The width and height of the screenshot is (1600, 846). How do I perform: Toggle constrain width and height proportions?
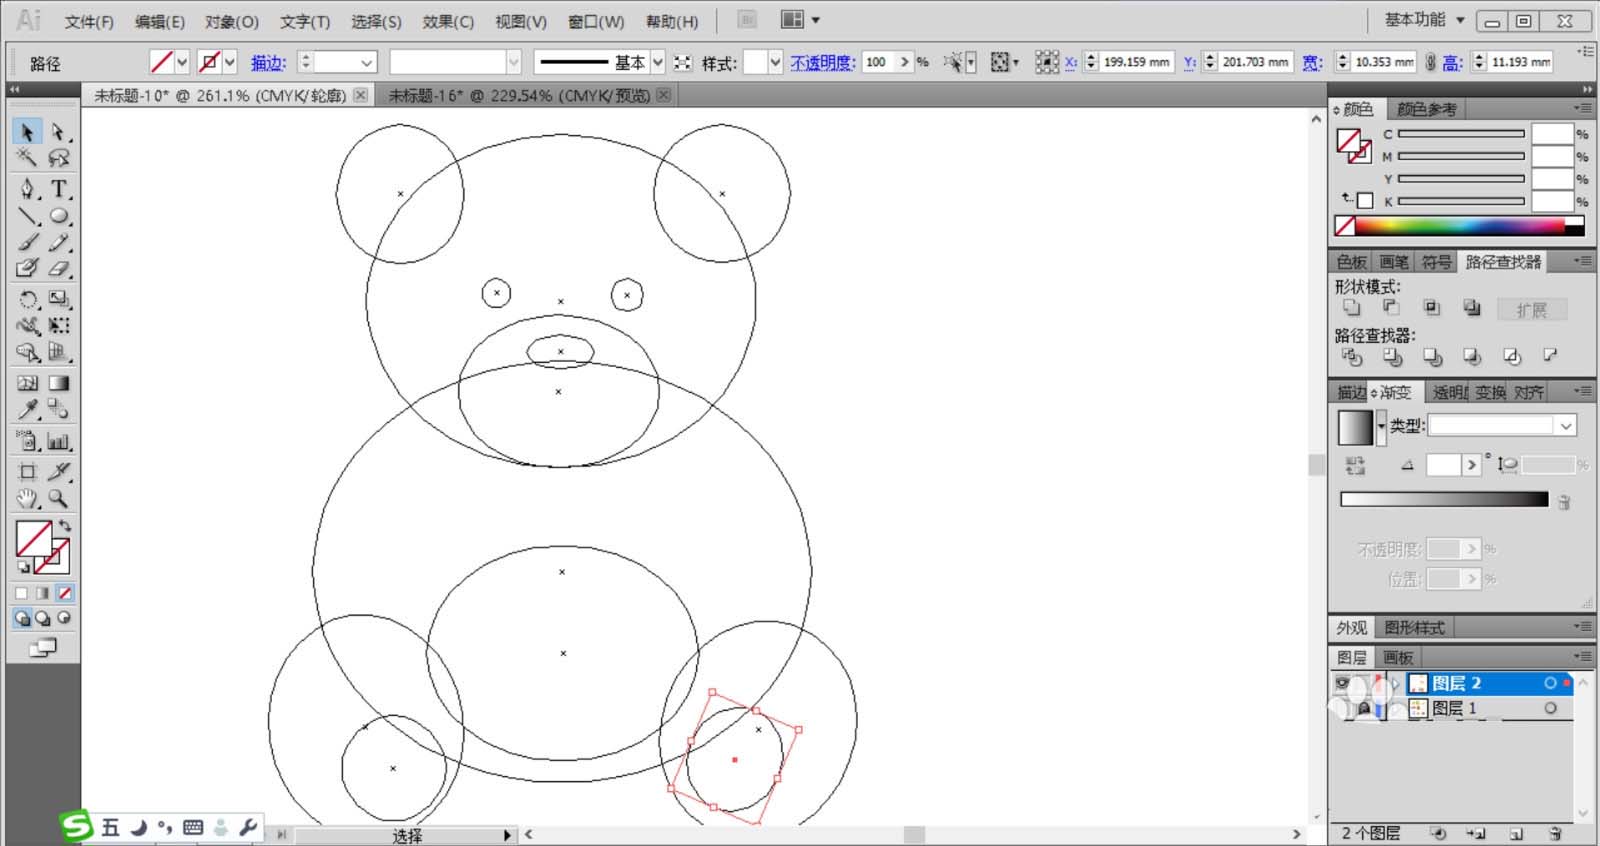(1431, 62)
